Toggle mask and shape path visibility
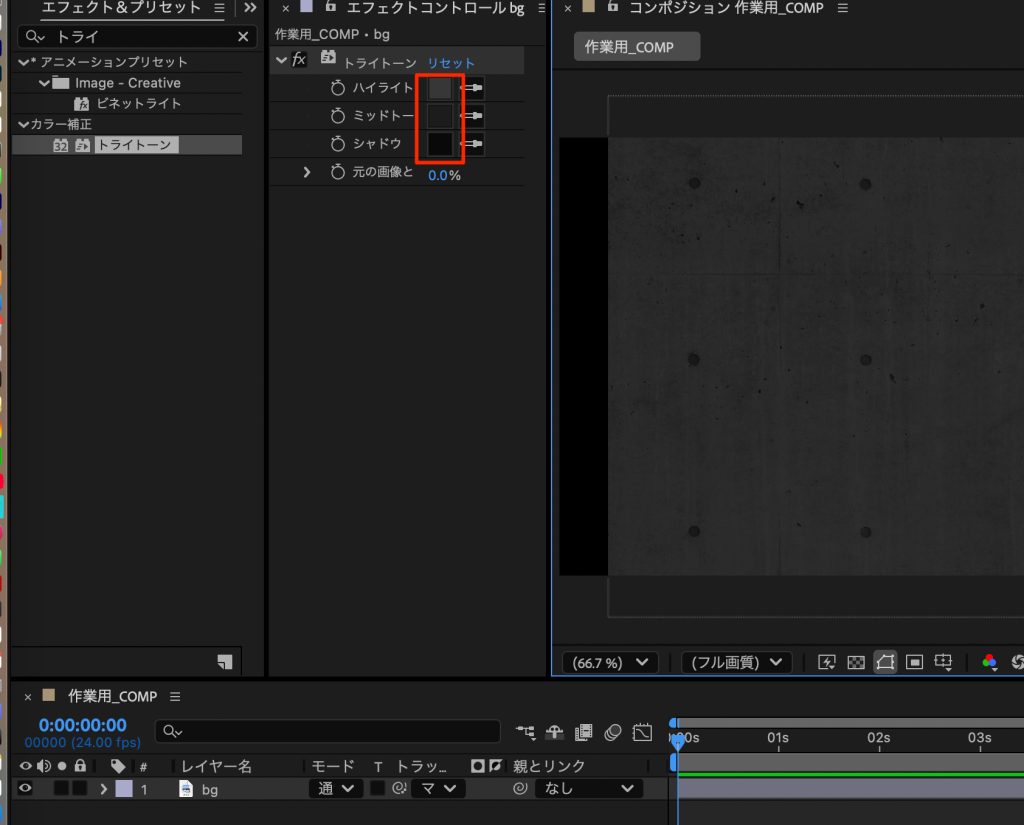This screenshot has width=1024, height=825. point(885,662)
